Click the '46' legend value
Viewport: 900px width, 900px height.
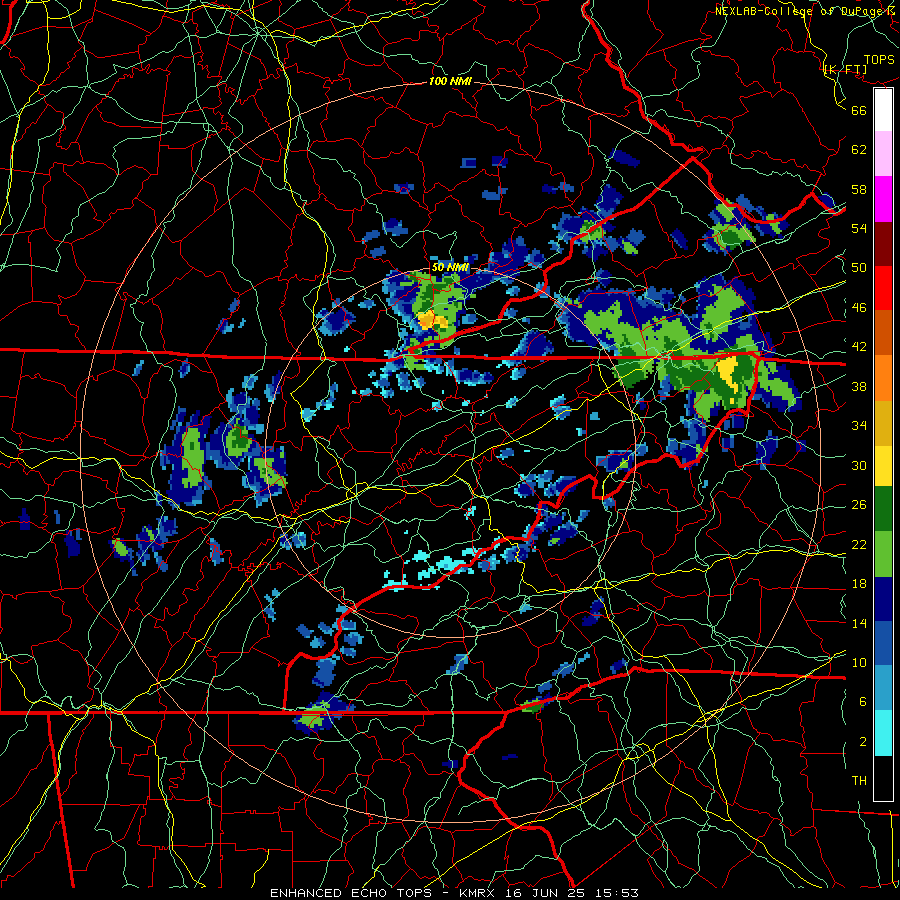click(x=859, y=308)
